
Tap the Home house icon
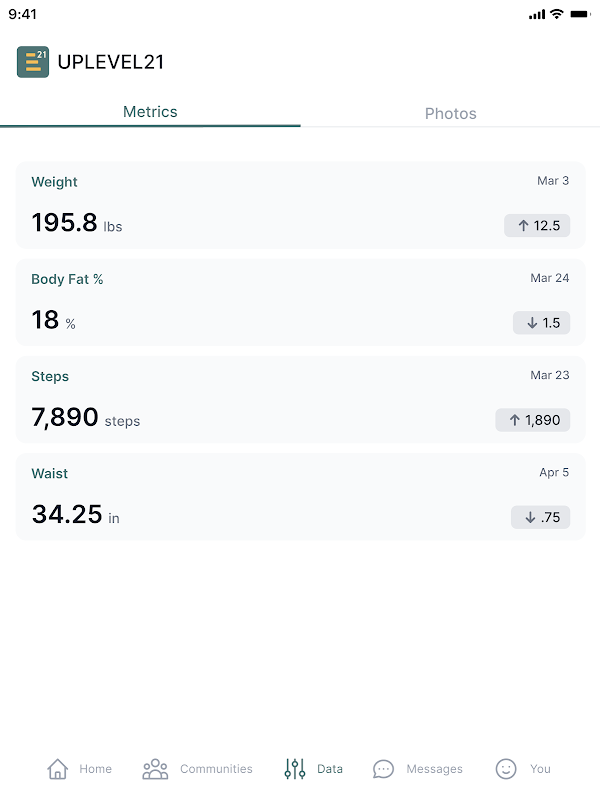[x=58, y=769]
